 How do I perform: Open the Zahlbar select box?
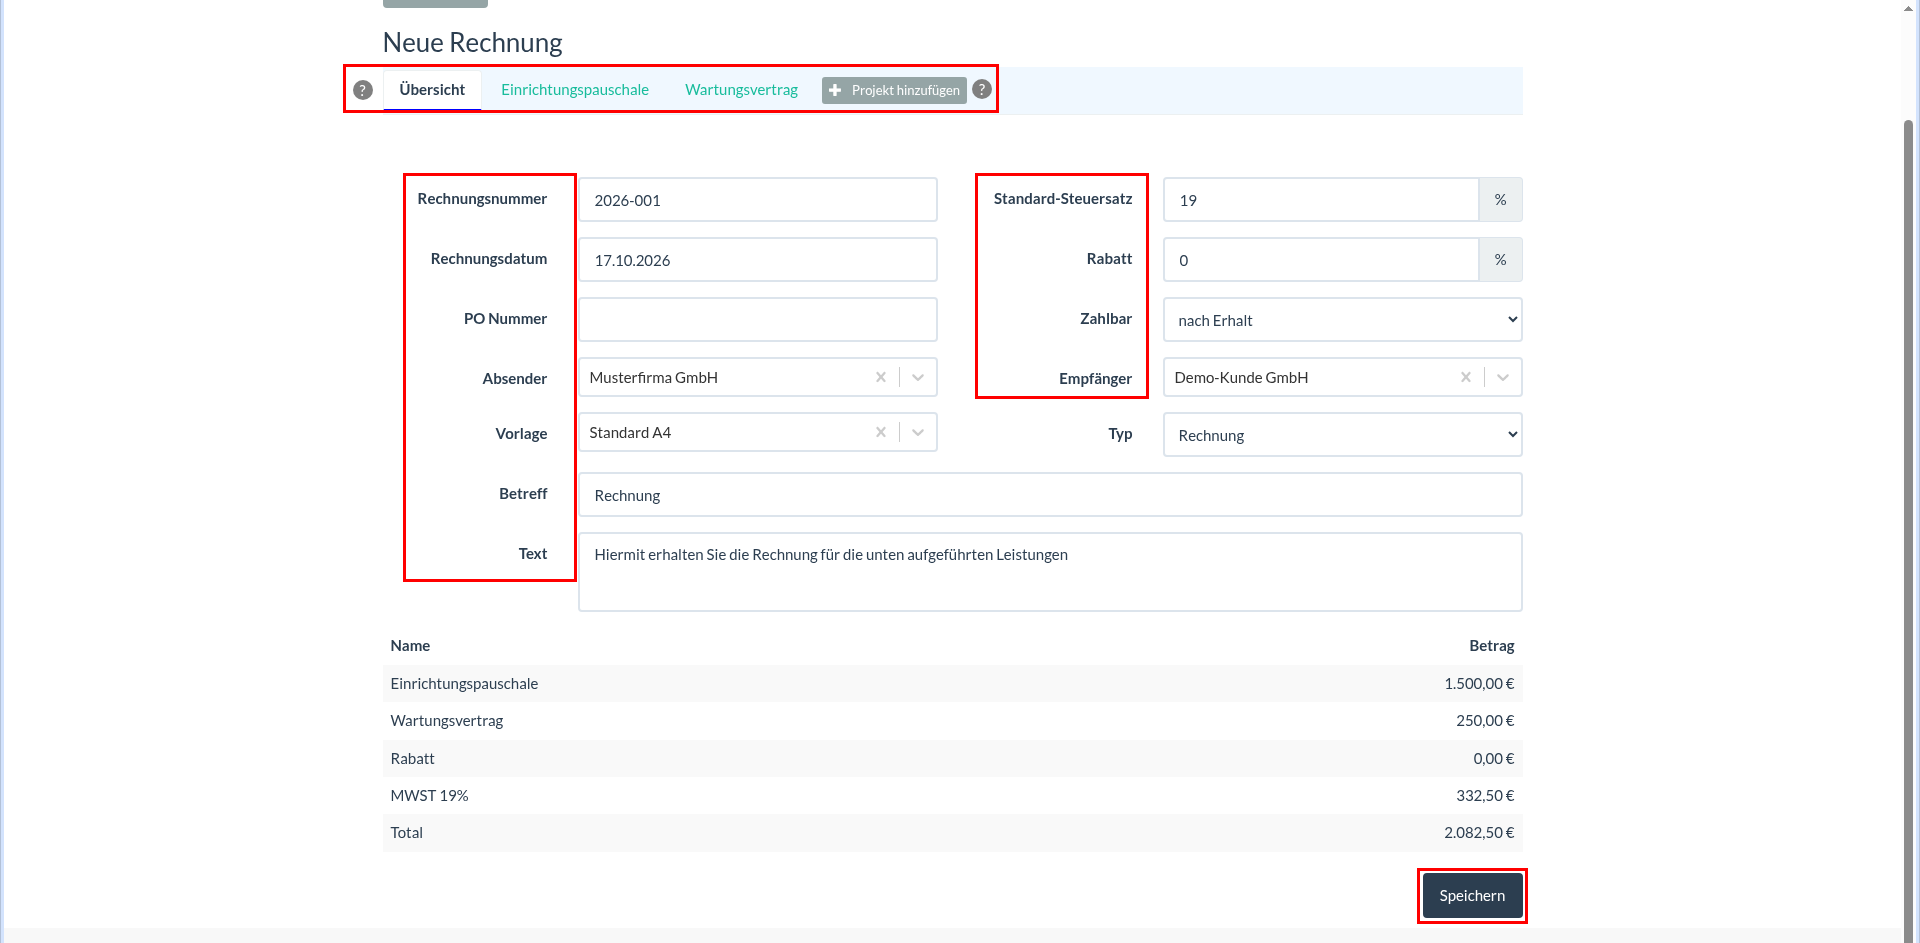pyautogui.click(x=1342, y=320)
